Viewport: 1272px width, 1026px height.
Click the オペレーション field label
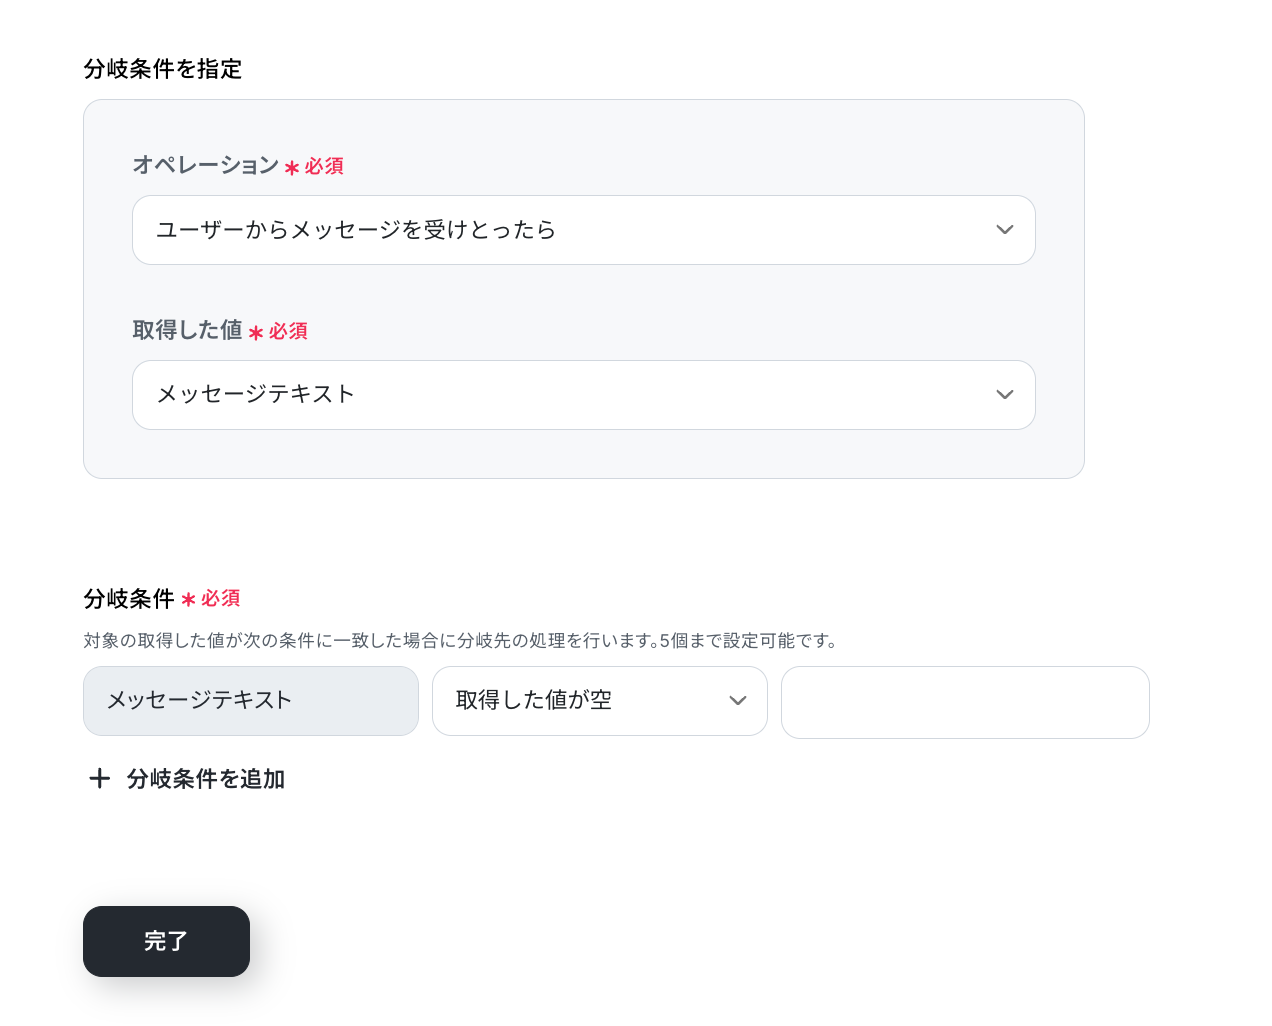[x=206, y=165]
